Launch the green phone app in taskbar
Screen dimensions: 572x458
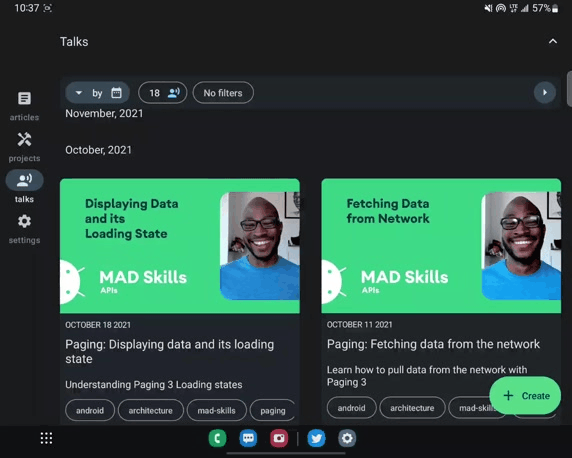217,438
